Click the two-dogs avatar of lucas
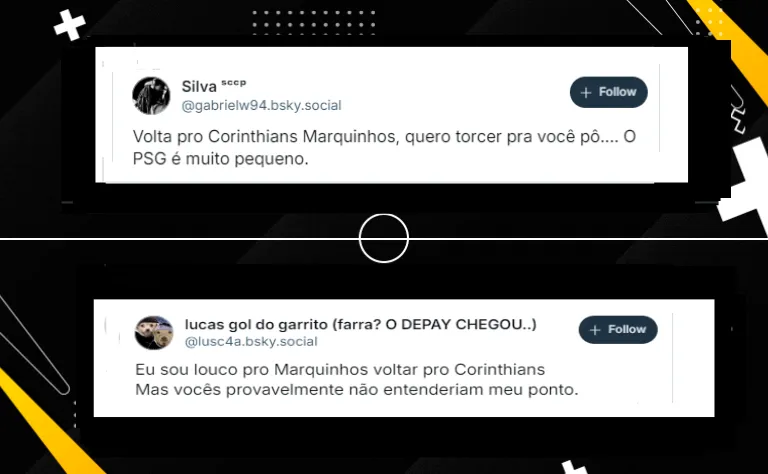This screenshot has height=474, width=768. click(x=154, y=333)
